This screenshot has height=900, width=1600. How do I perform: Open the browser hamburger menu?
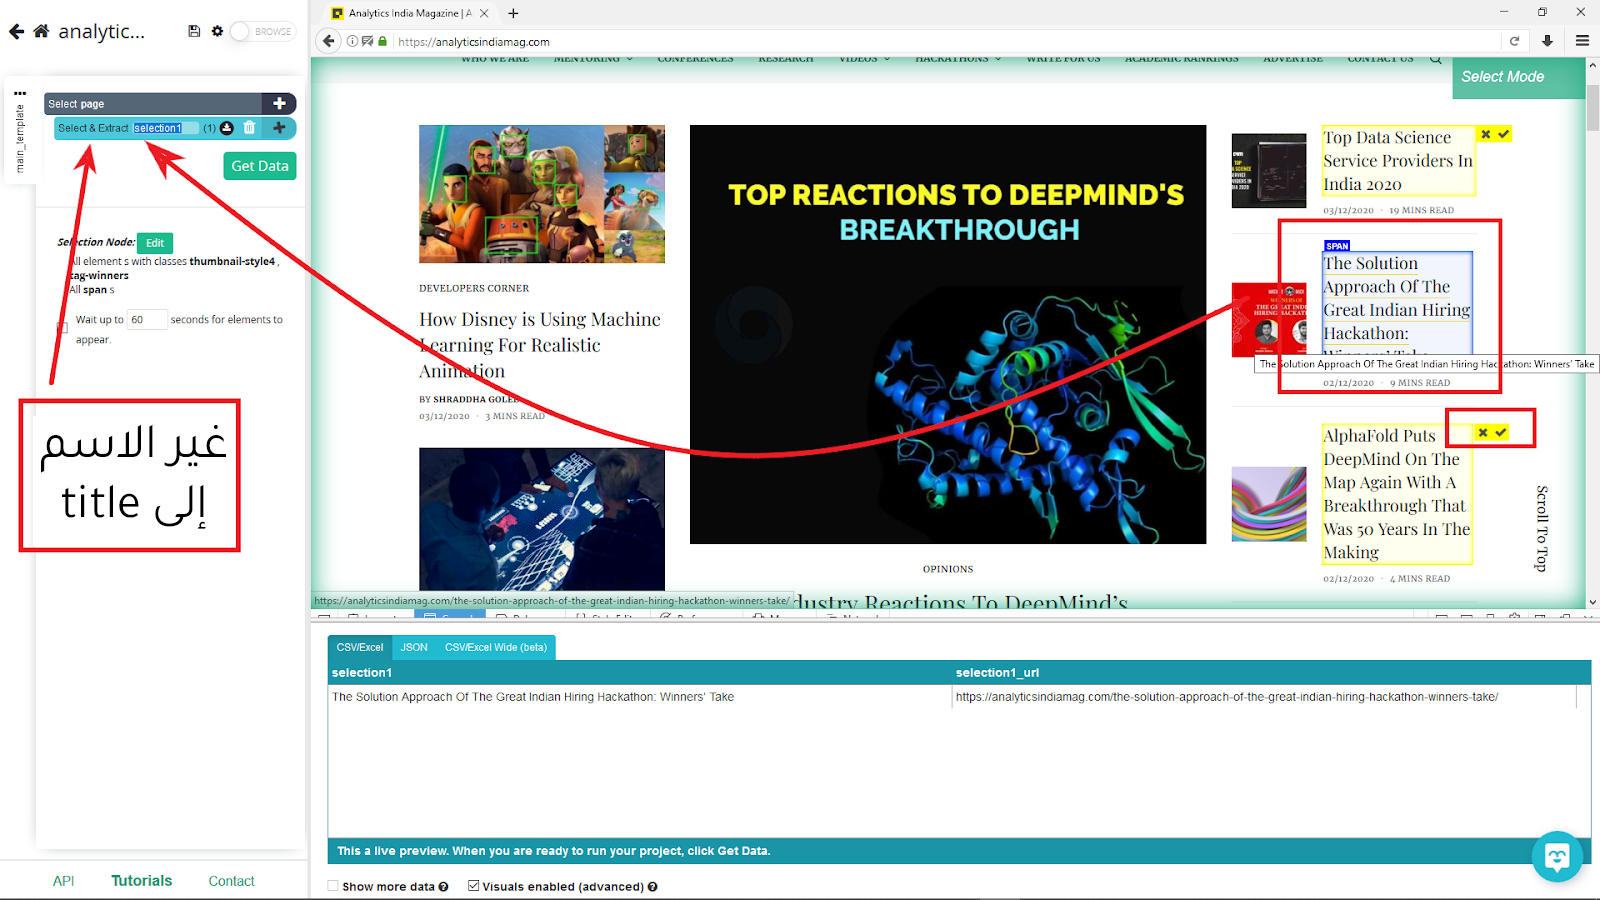1582,41
